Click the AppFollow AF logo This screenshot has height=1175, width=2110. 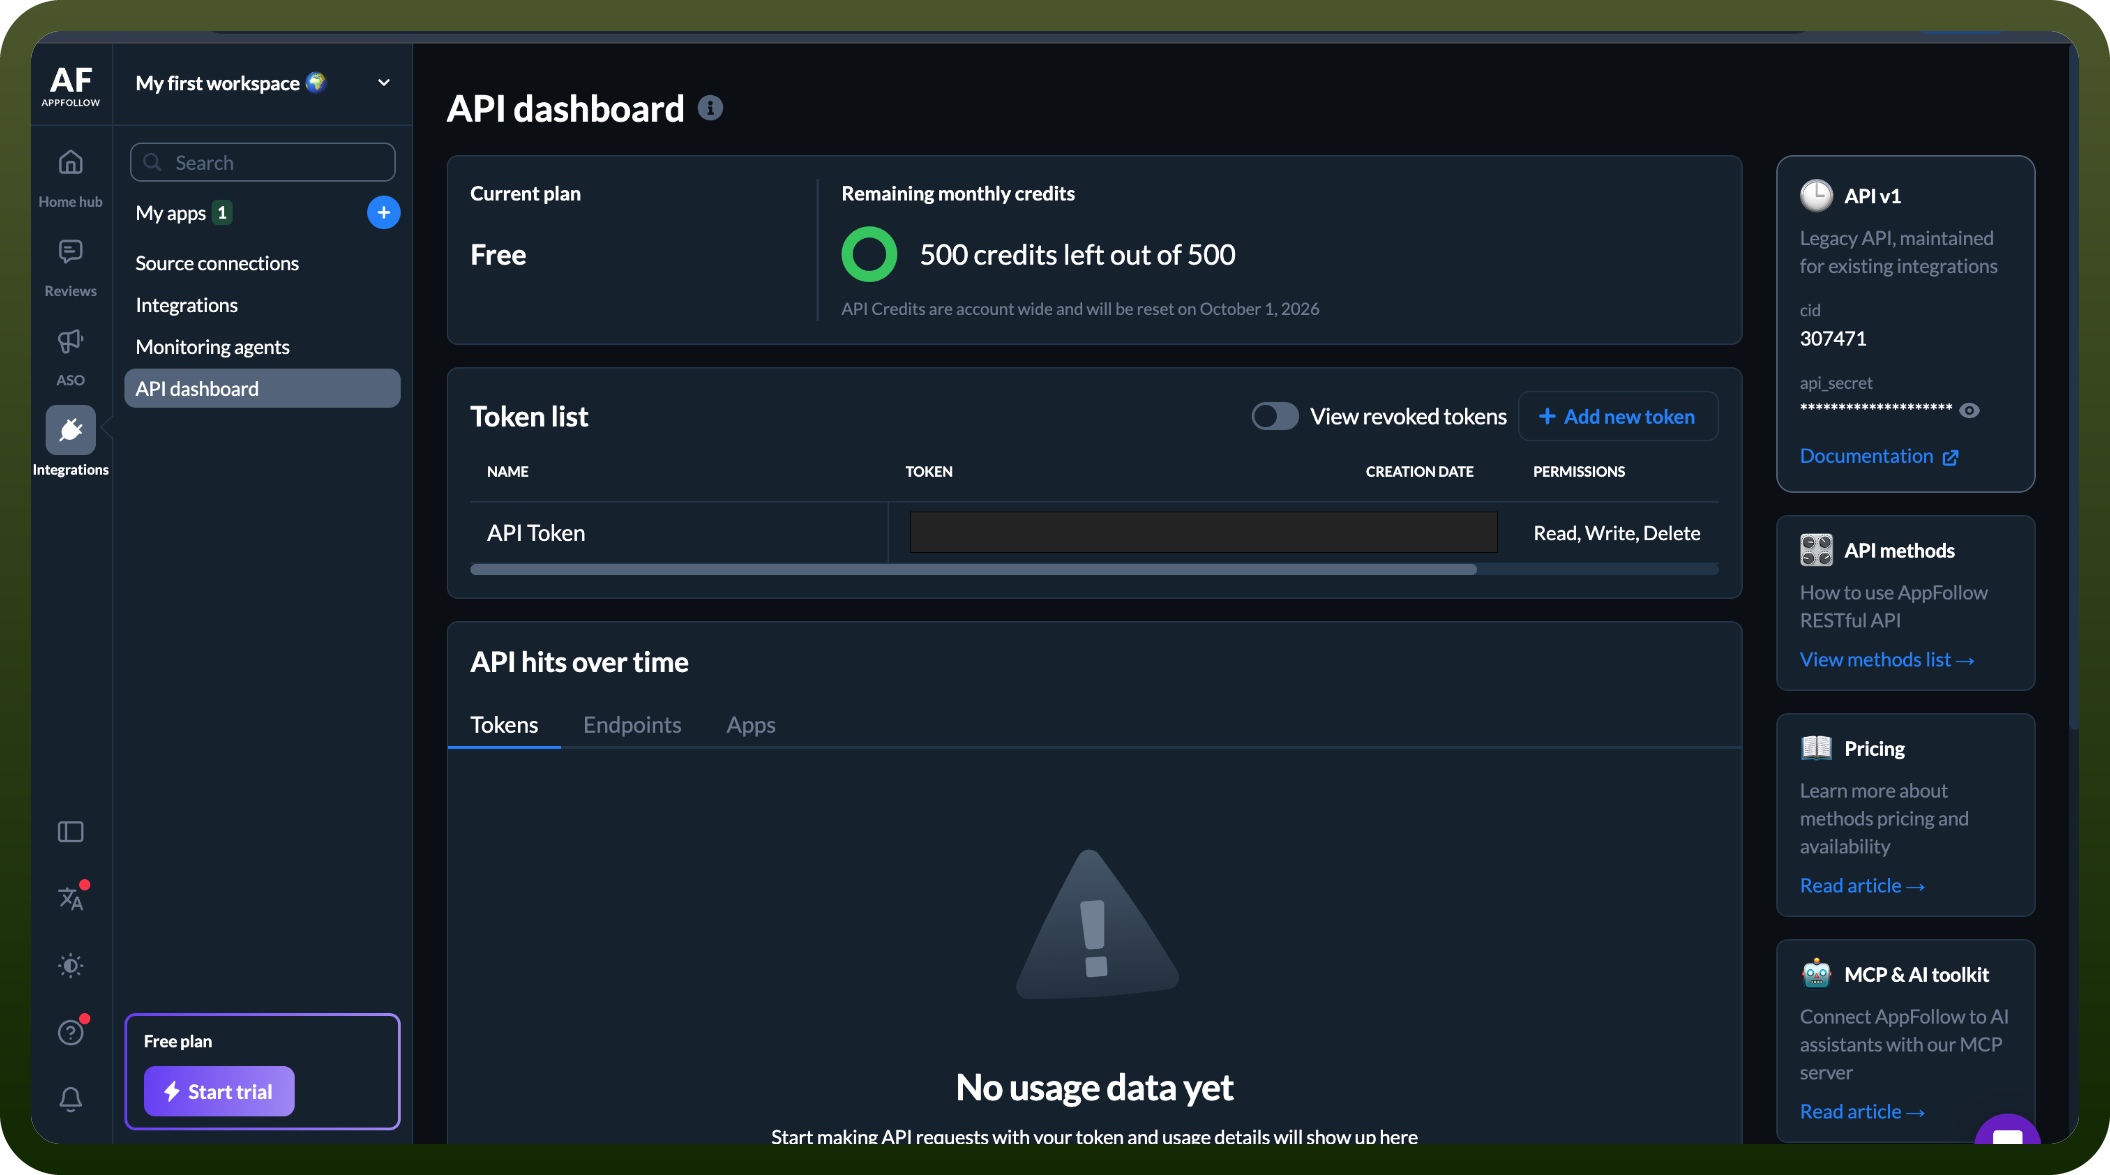click(71, 85)
